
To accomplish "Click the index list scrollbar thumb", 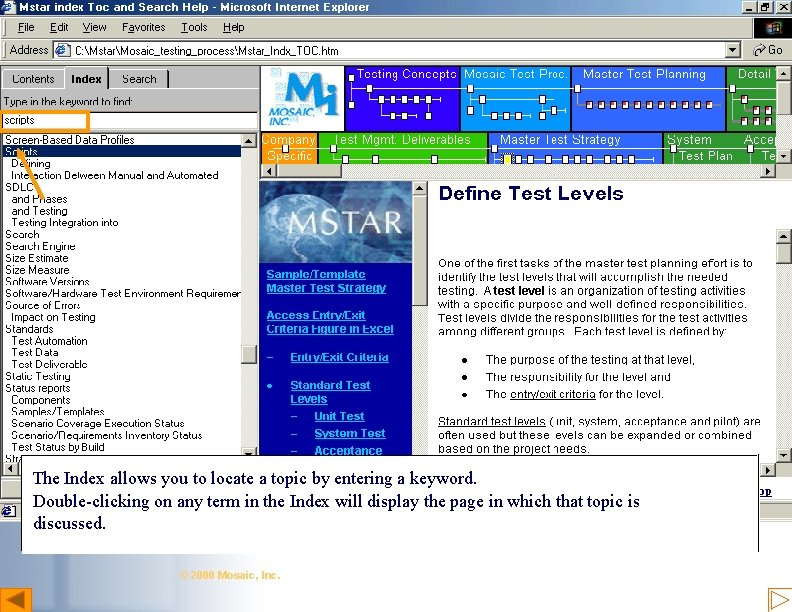I will pyautogui.click(x=249, y=354).
